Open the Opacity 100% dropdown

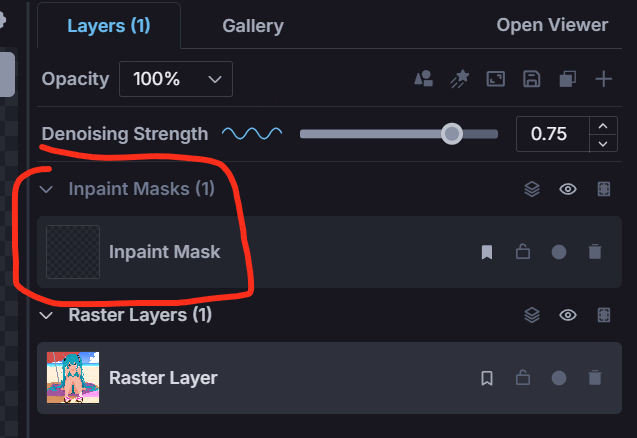click(x=176, y=79)
